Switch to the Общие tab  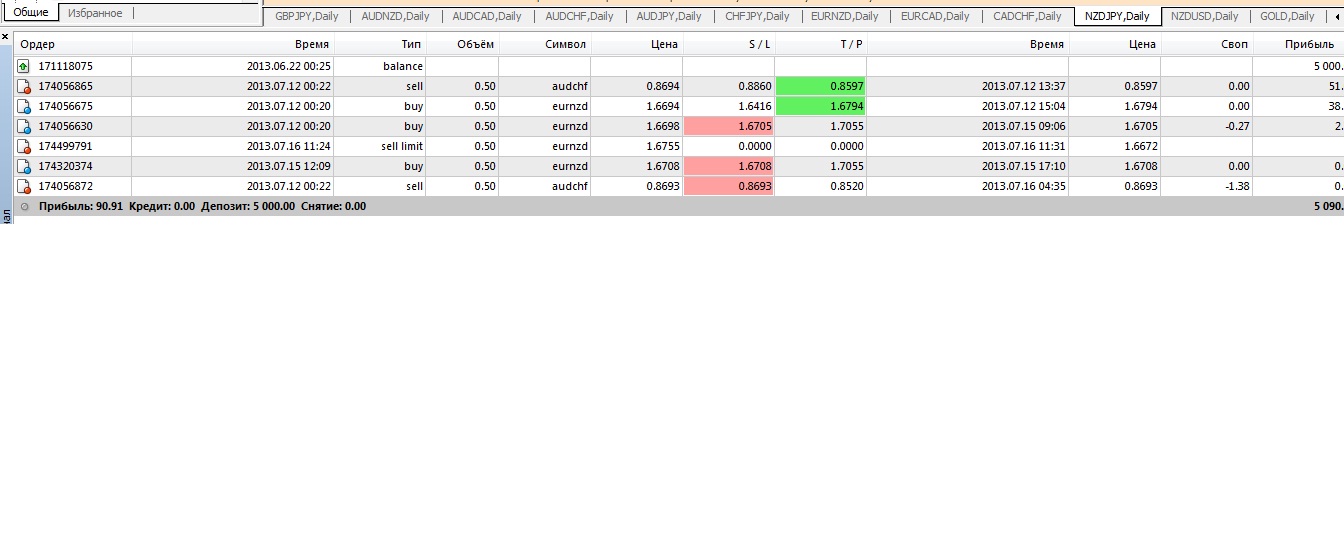pos(31,13)
